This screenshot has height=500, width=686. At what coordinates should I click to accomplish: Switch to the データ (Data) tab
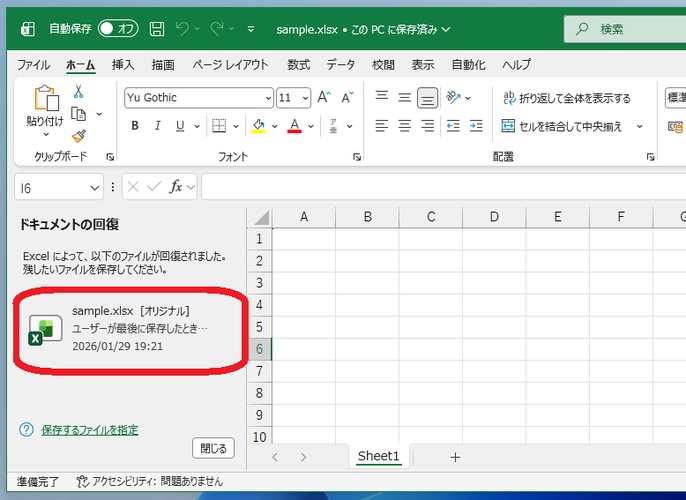[x=340, y=65]
